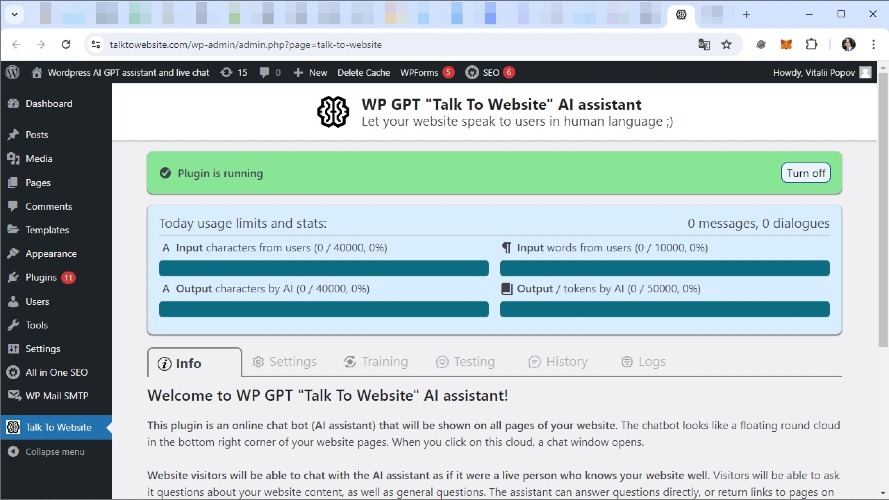Open the comments bubble in admin bar
The width and height of the screenshot is (889, 500).
[x=264, y=73]
